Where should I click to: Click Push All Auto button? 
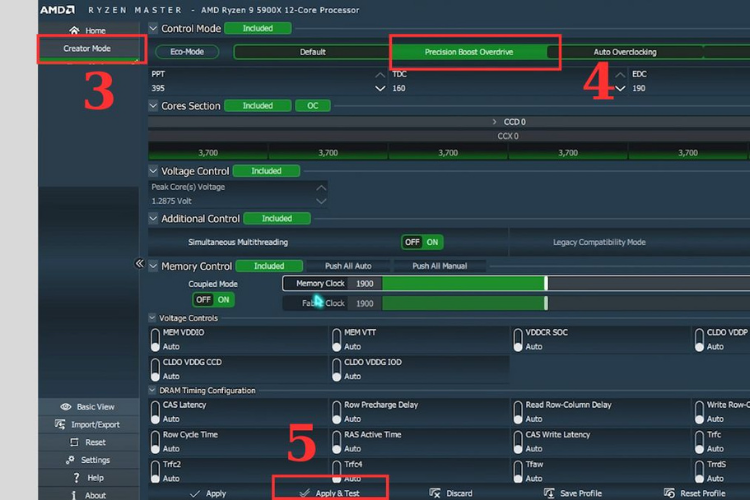point(348,266)
